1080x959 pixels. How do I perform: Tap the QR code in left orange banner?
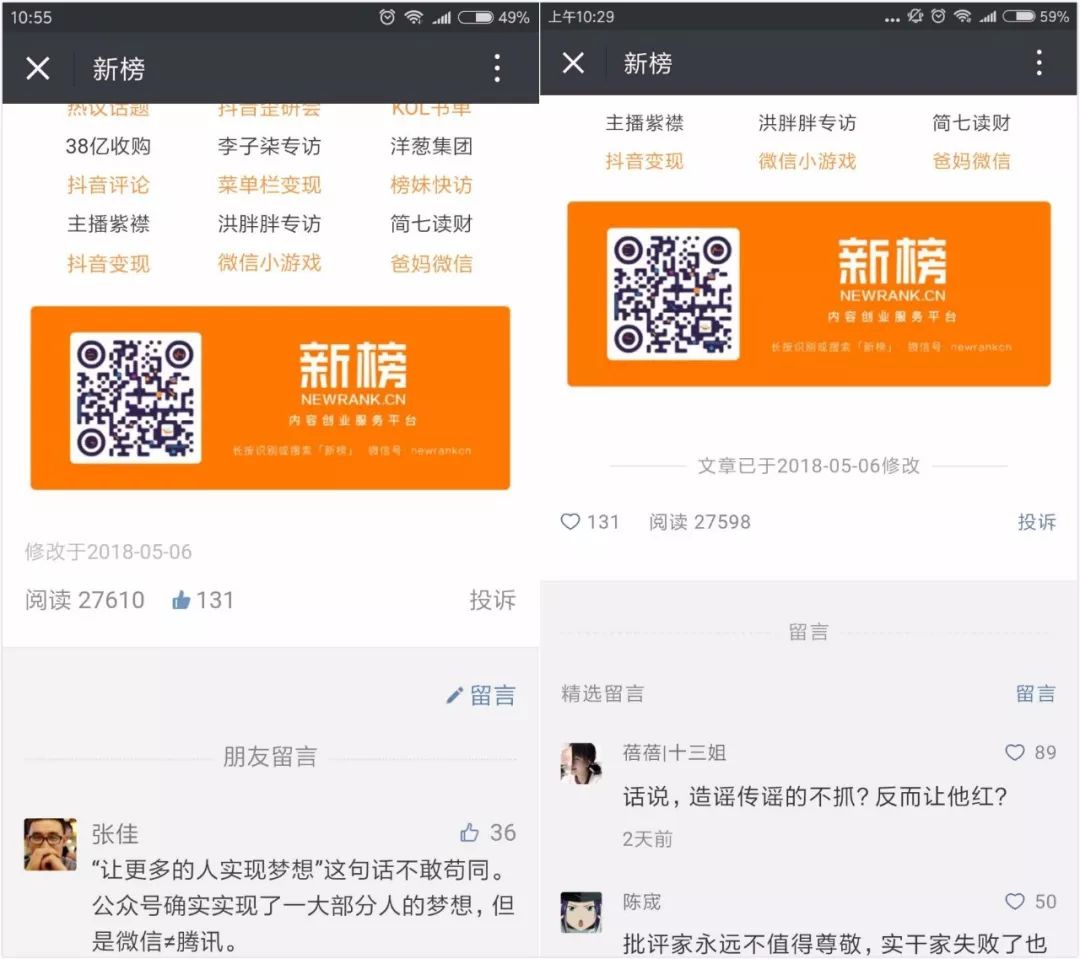pos(135,398)
